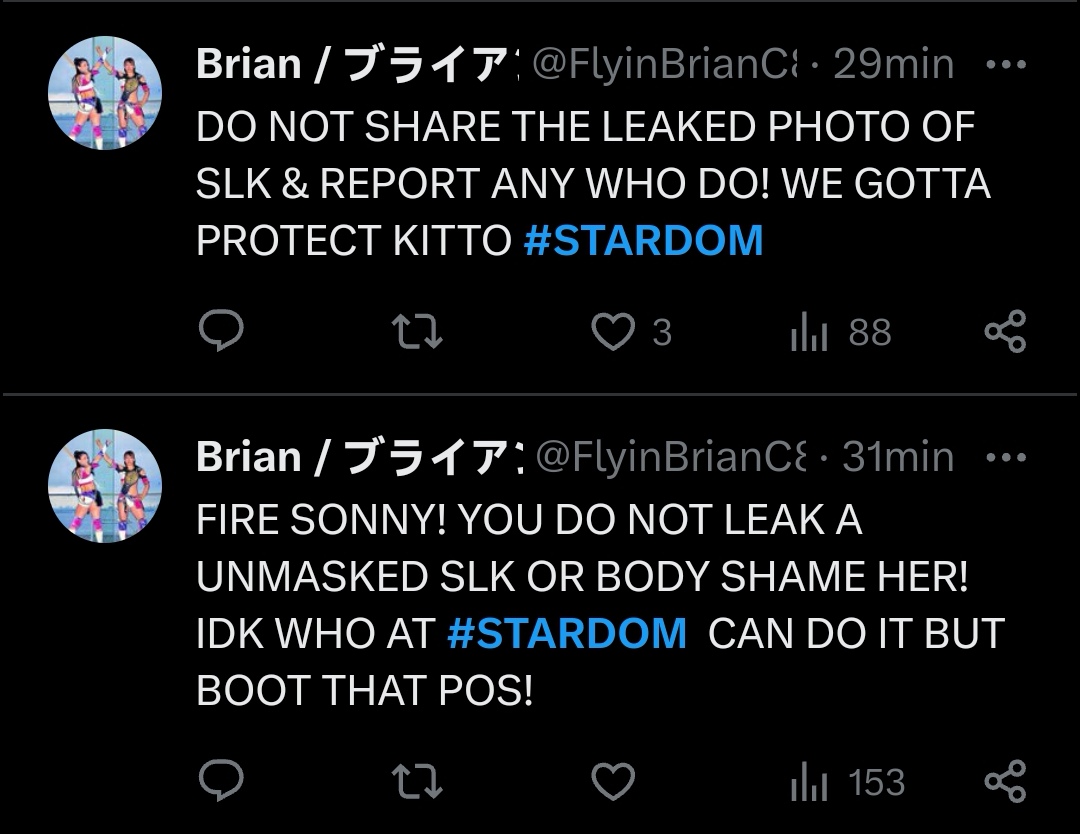Reply to the 29min tweet
This screenshot has width=1080, height=834.
click(x=221, y=332)
